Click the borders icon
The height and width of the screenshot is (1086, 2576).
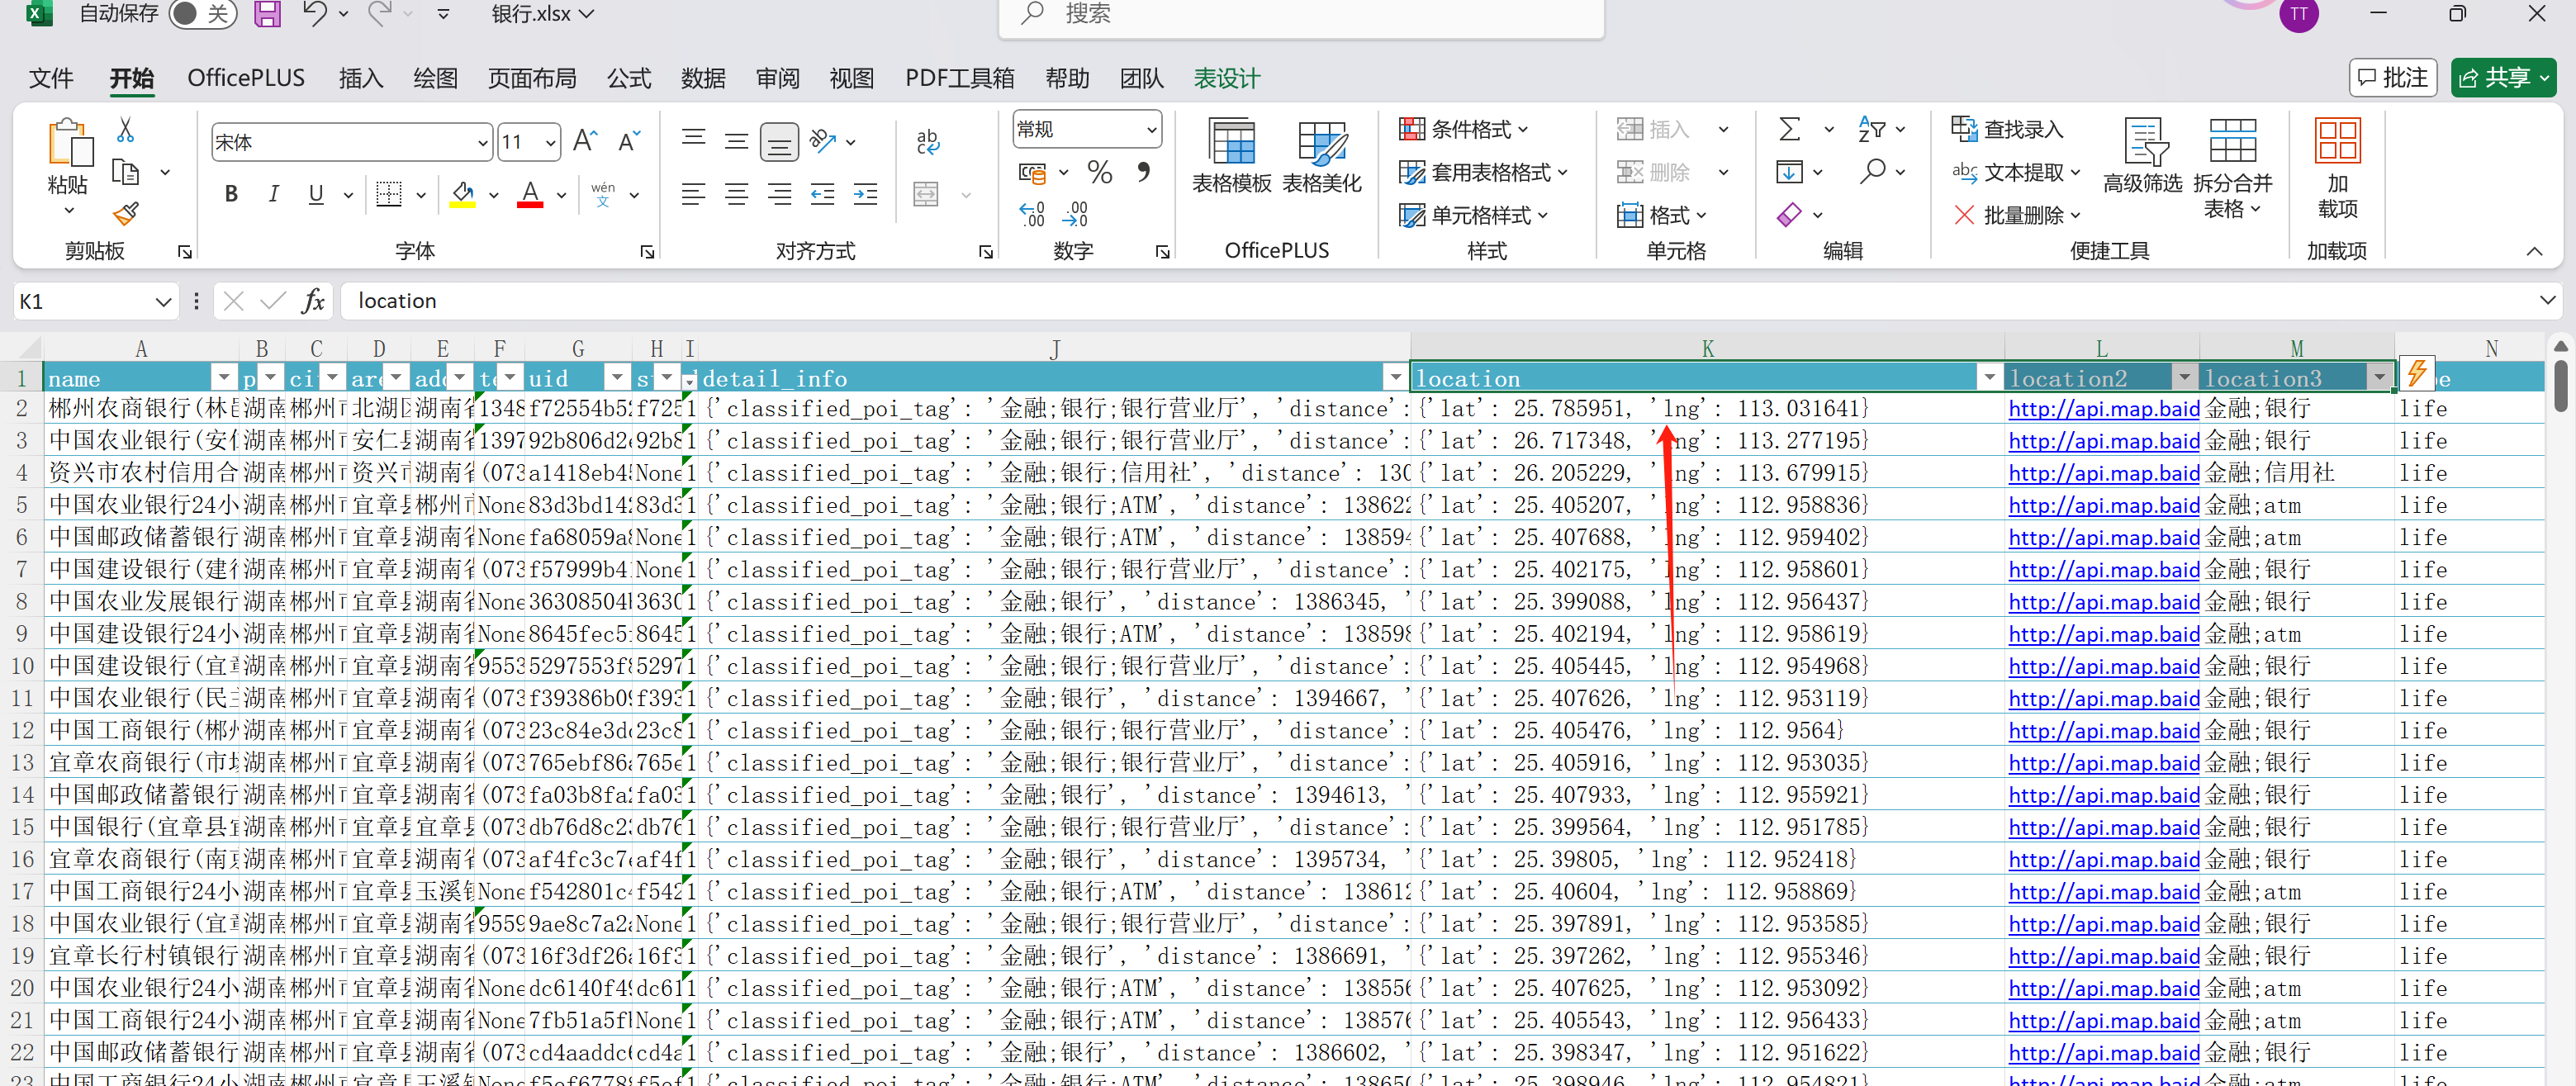point(389,194)
